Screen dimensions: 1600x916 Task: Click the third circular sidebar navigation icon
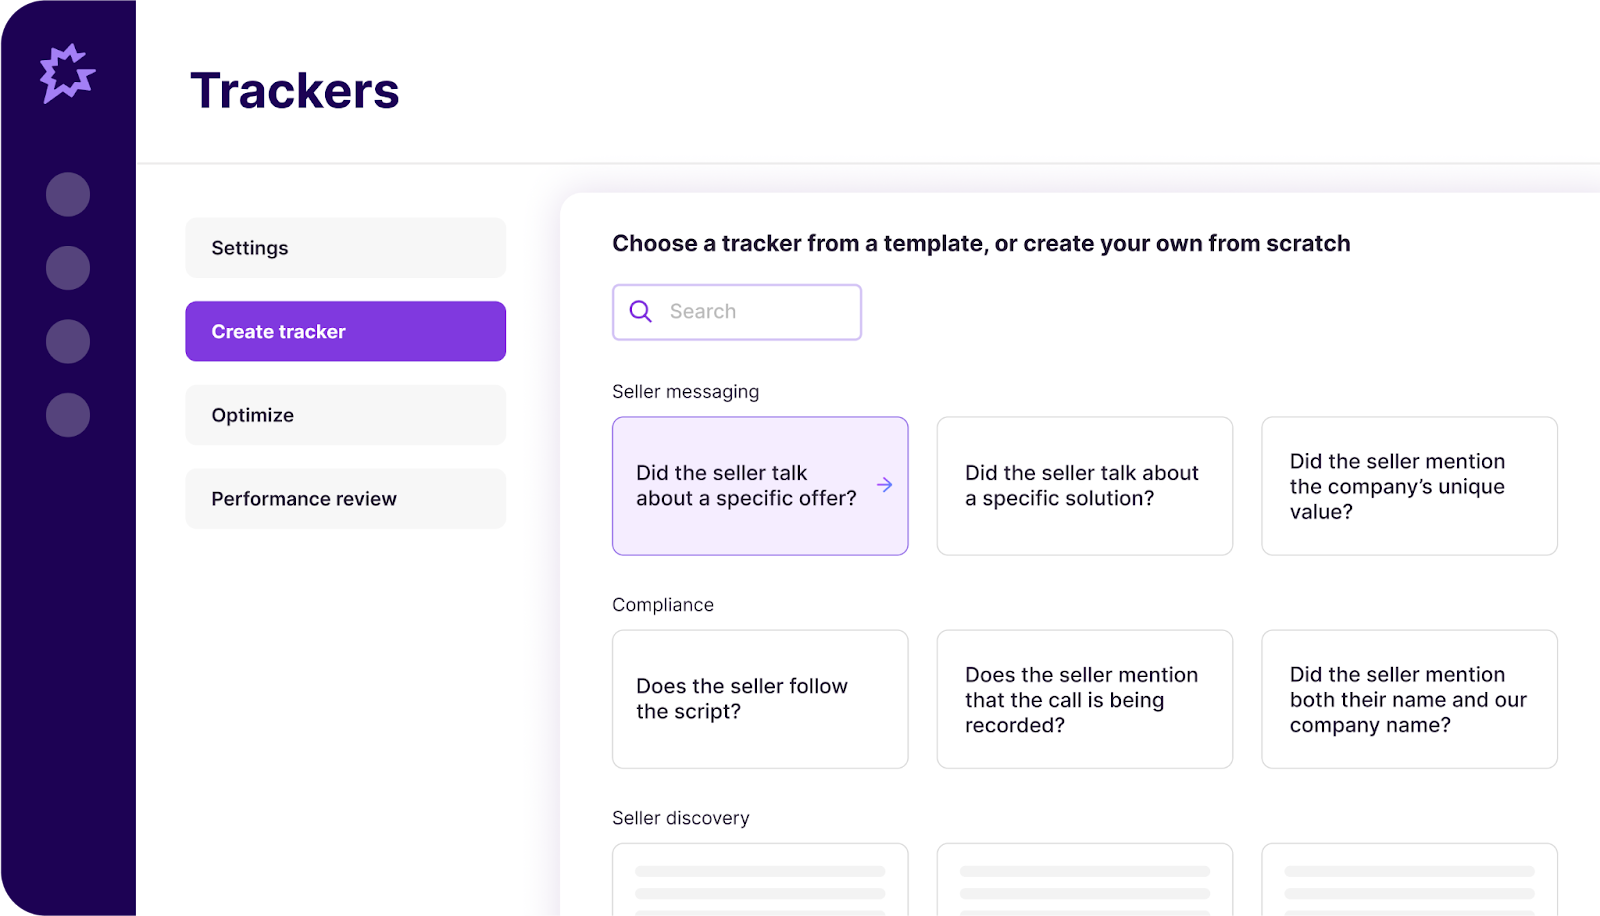coord(66,340)
